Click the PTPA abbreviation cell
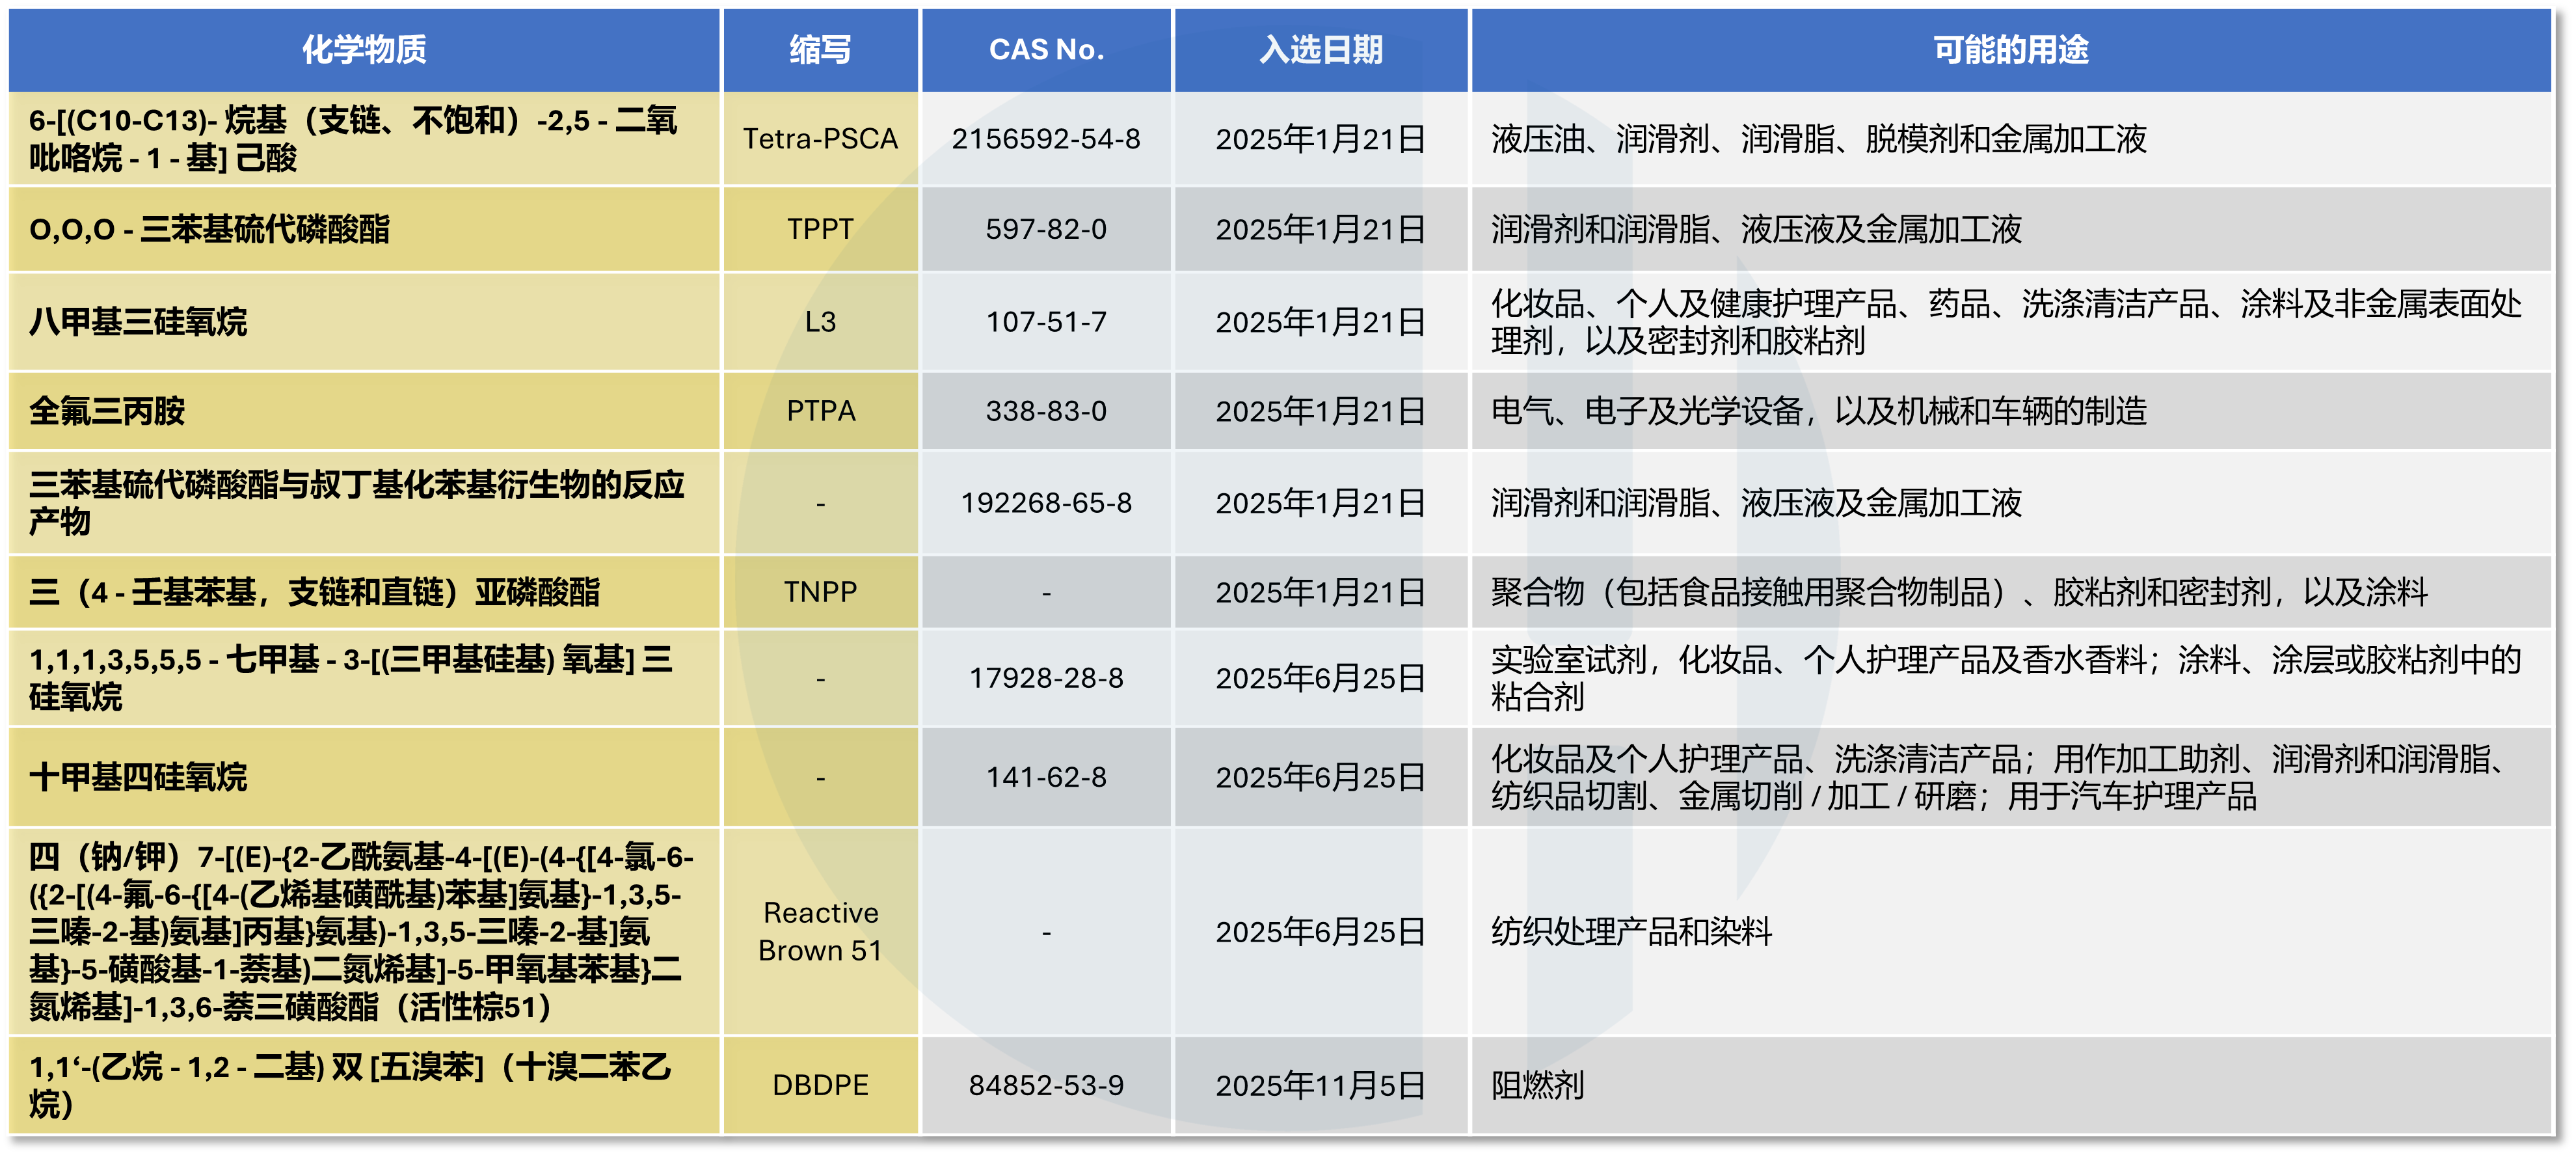2576x1157 pixels. coord(819,411)
